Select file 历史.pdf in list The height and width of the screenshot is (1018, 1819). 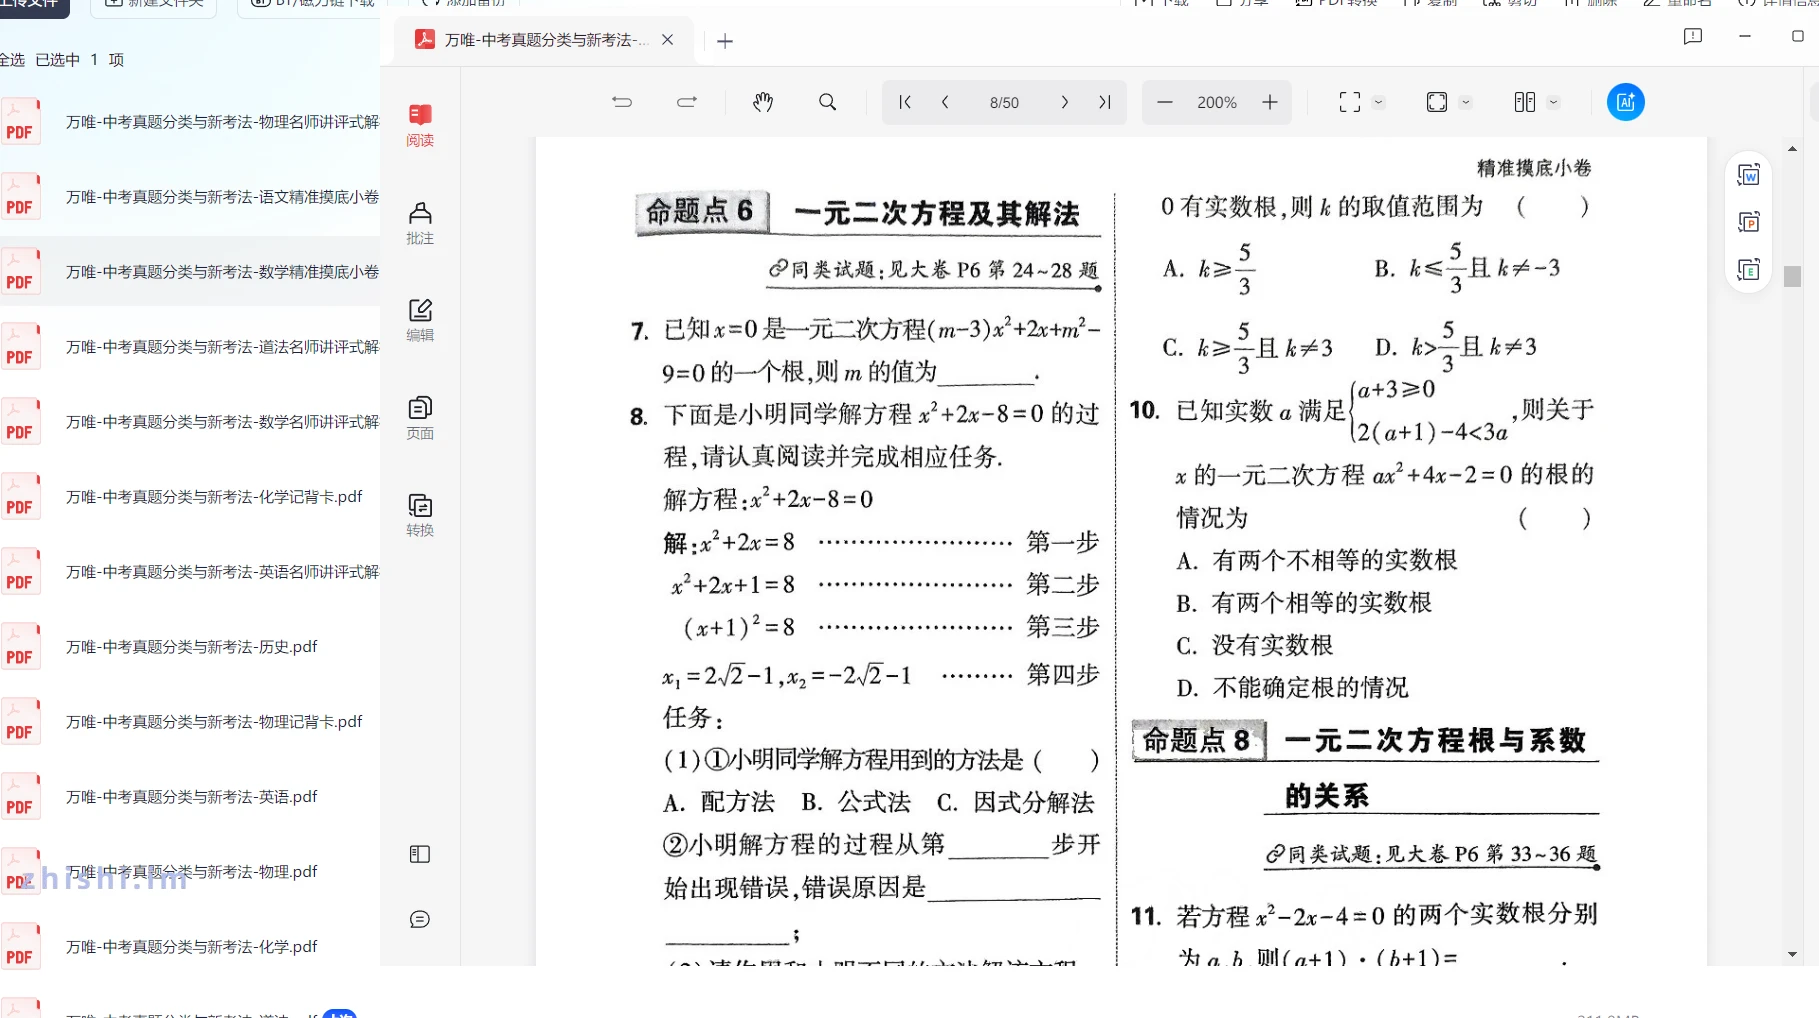pos(190,647)
